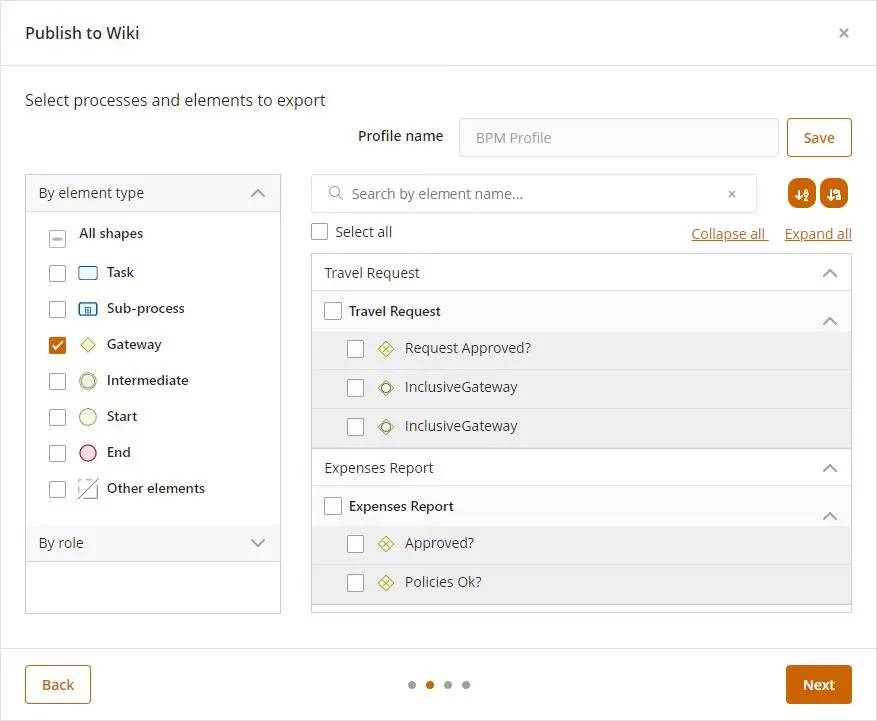Click the Profile name input field
Viewport: 877px width, 721px height.
coord(619,138)
